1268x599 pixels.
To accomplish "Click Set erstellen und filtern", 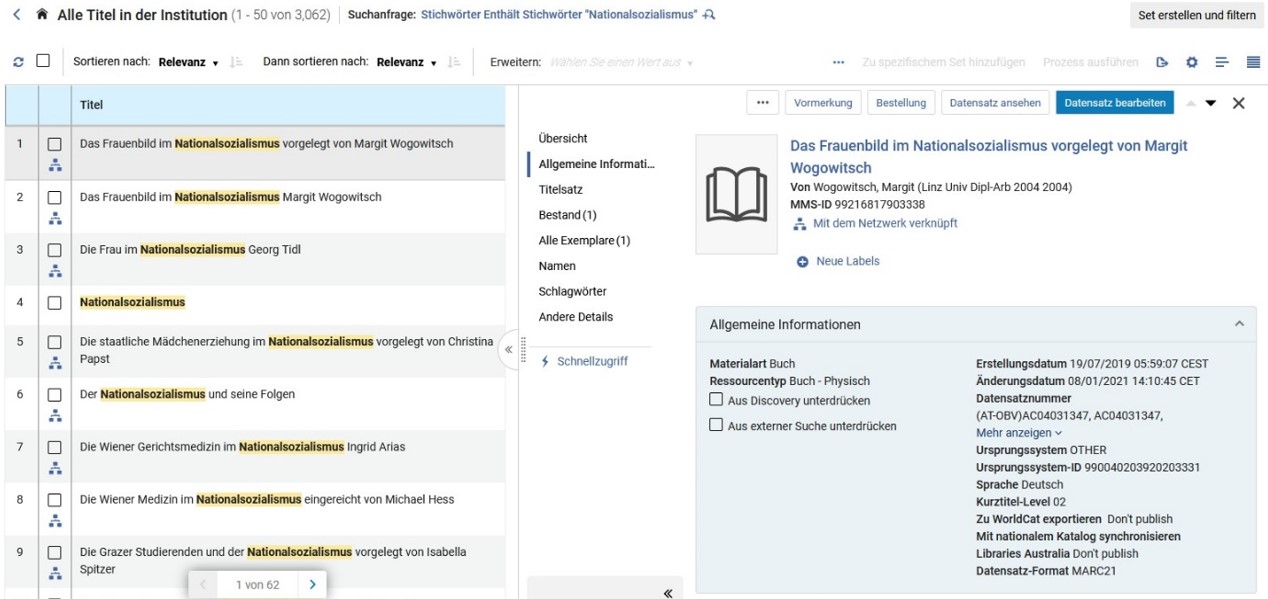I will pyautogui.click(x=1197, y=15).
